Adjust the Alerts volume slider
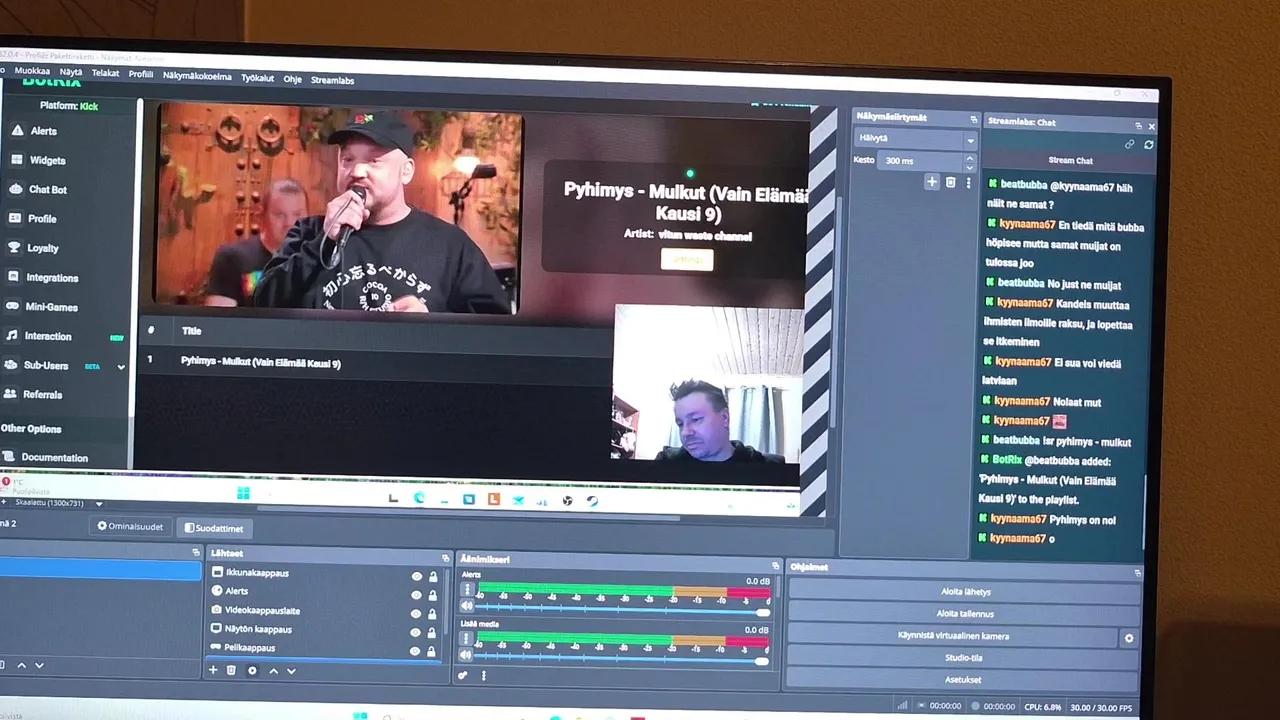 click(620, 611)
